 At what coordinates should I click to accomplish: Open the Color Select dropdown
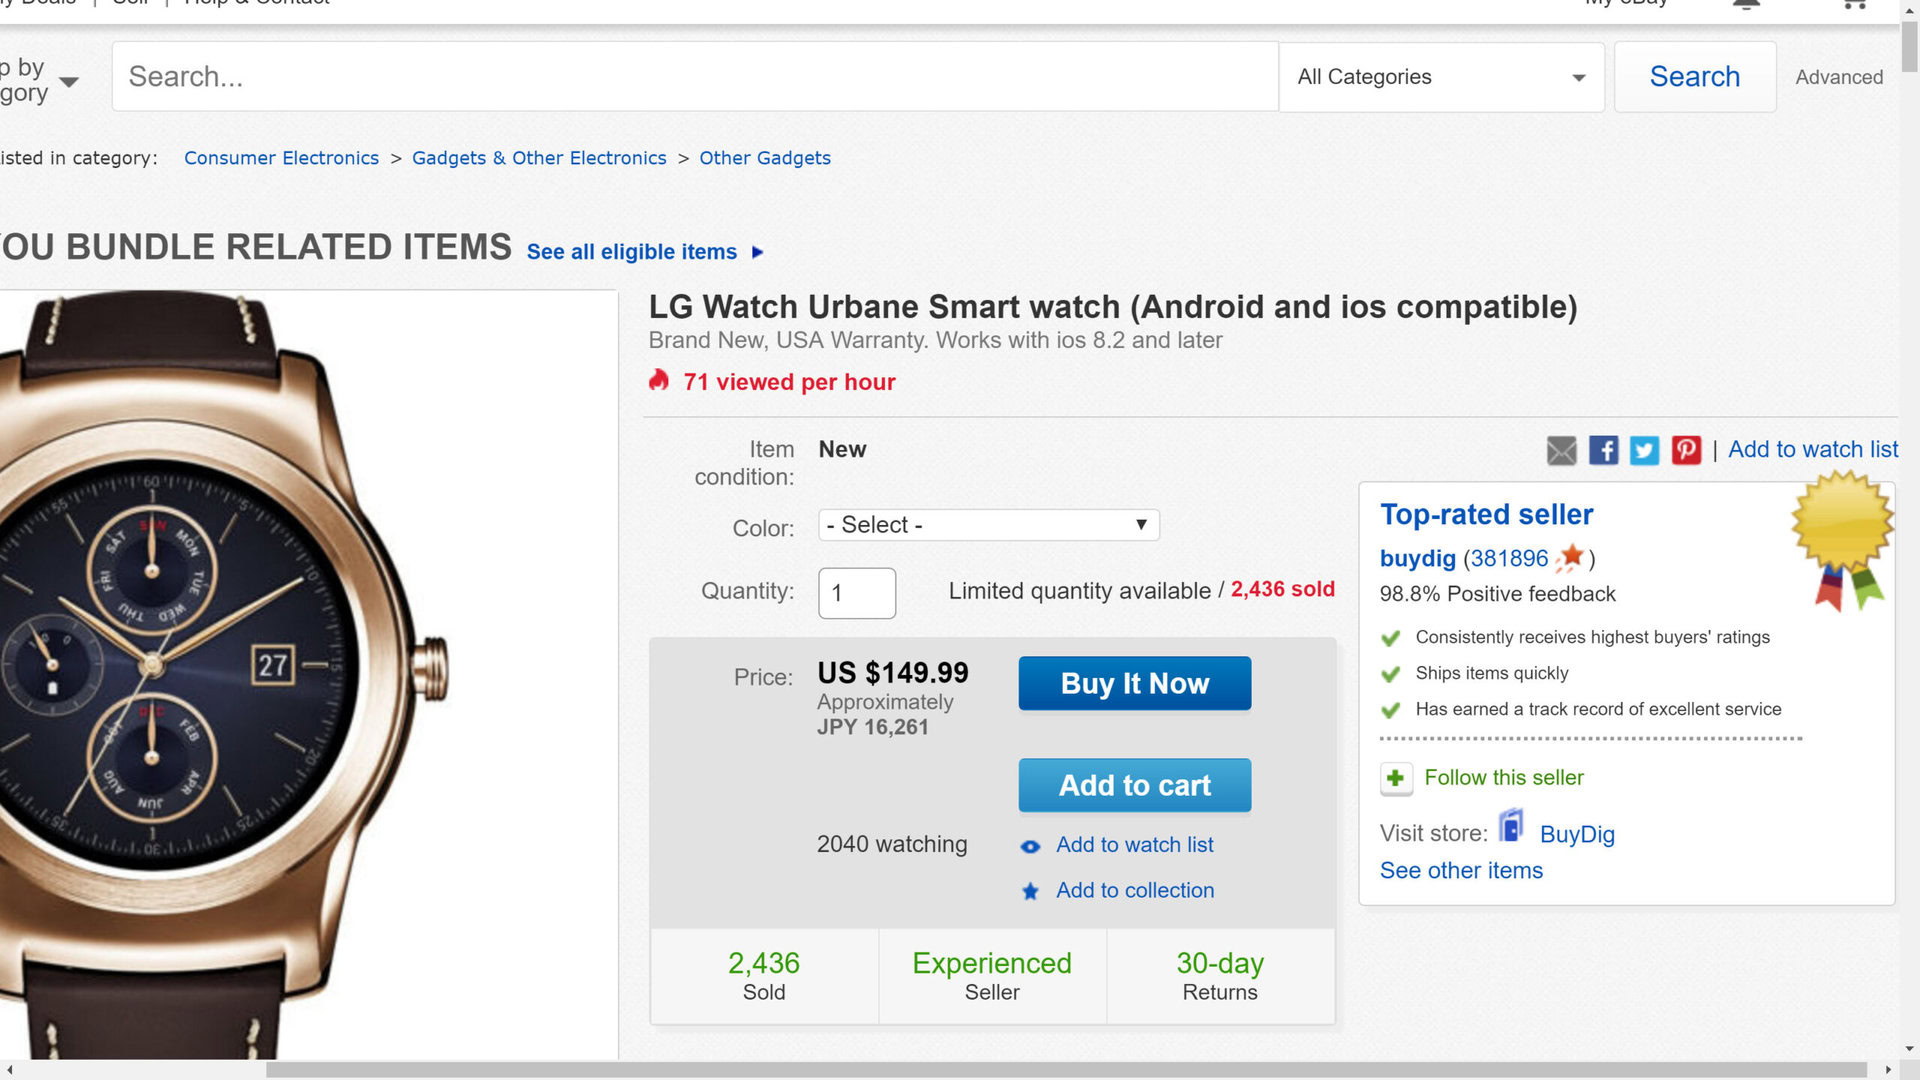coord(987,524)
